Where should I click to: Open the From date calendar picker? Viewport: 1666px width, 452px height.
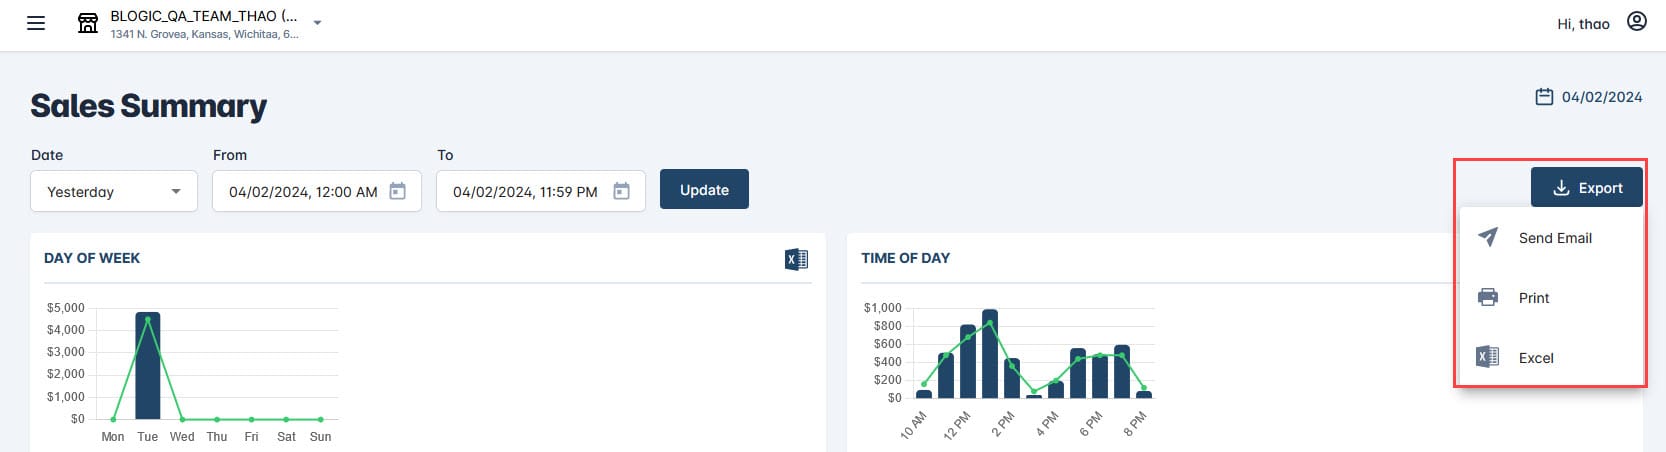[x=397, y=191]
